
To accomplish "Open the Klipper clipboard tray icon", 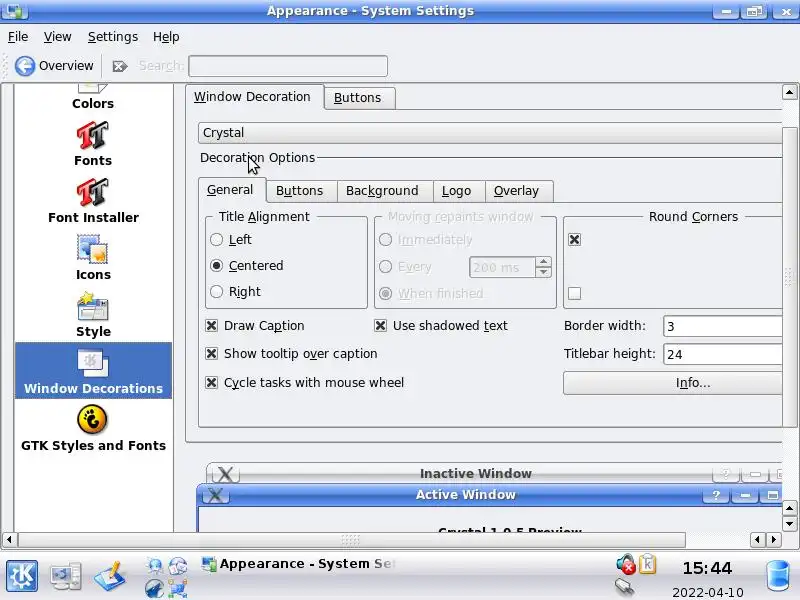I will pyautogui.click(x=647, y=564).
